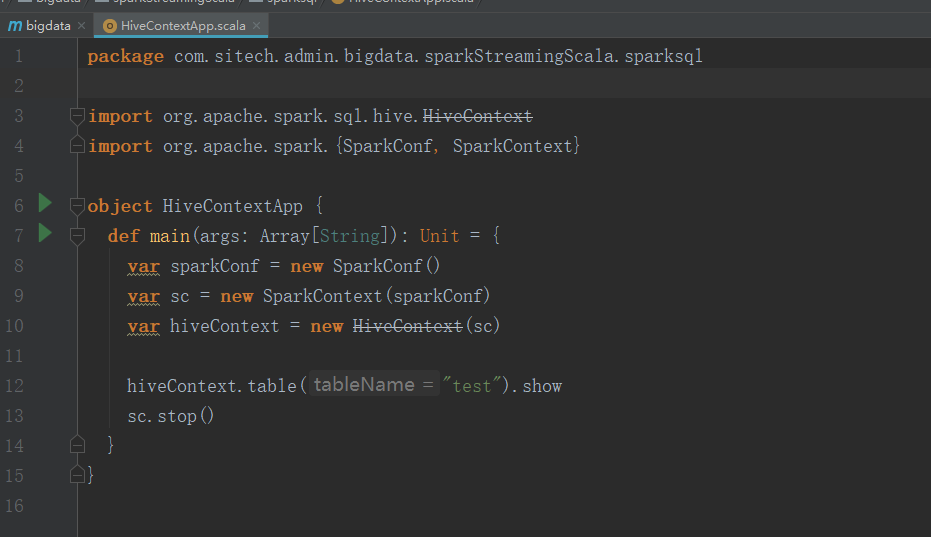This screenshot has width=931, height=537.
Task: Click the "test" string literal
Action: (x=472, y=386)
